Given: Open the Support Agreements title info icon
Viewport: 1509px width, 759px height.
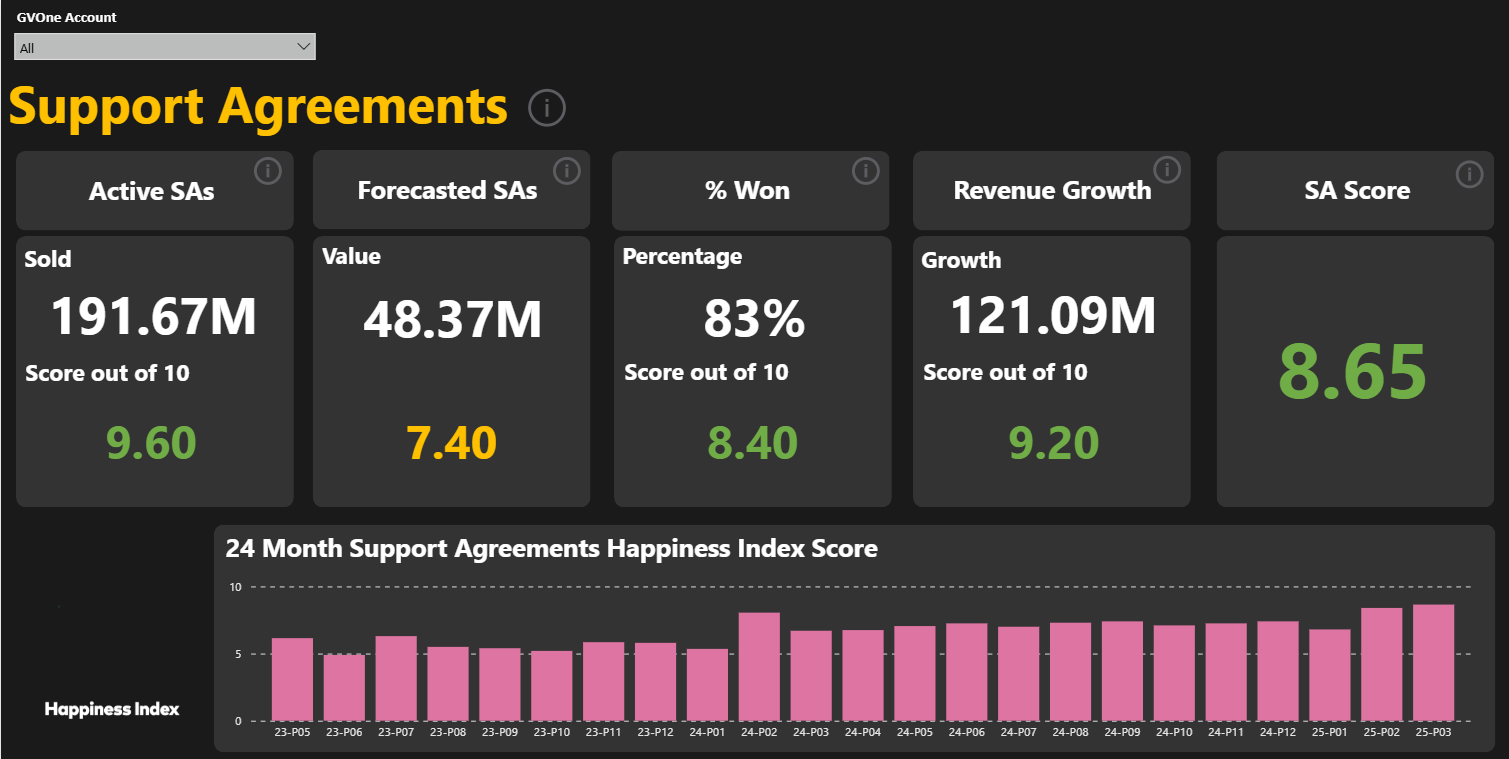Looking at the screenshot, I should pyautogui.click(x=547, y=107).
